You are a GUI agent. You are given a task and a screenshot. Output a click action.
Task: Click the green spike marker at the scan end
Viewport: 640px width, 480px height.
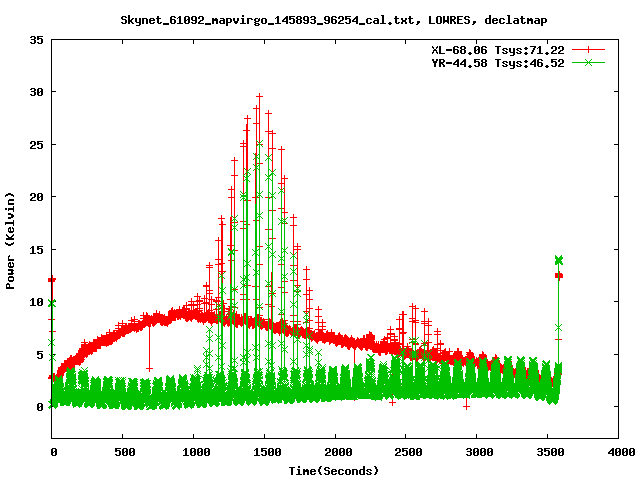pos(559,260)
